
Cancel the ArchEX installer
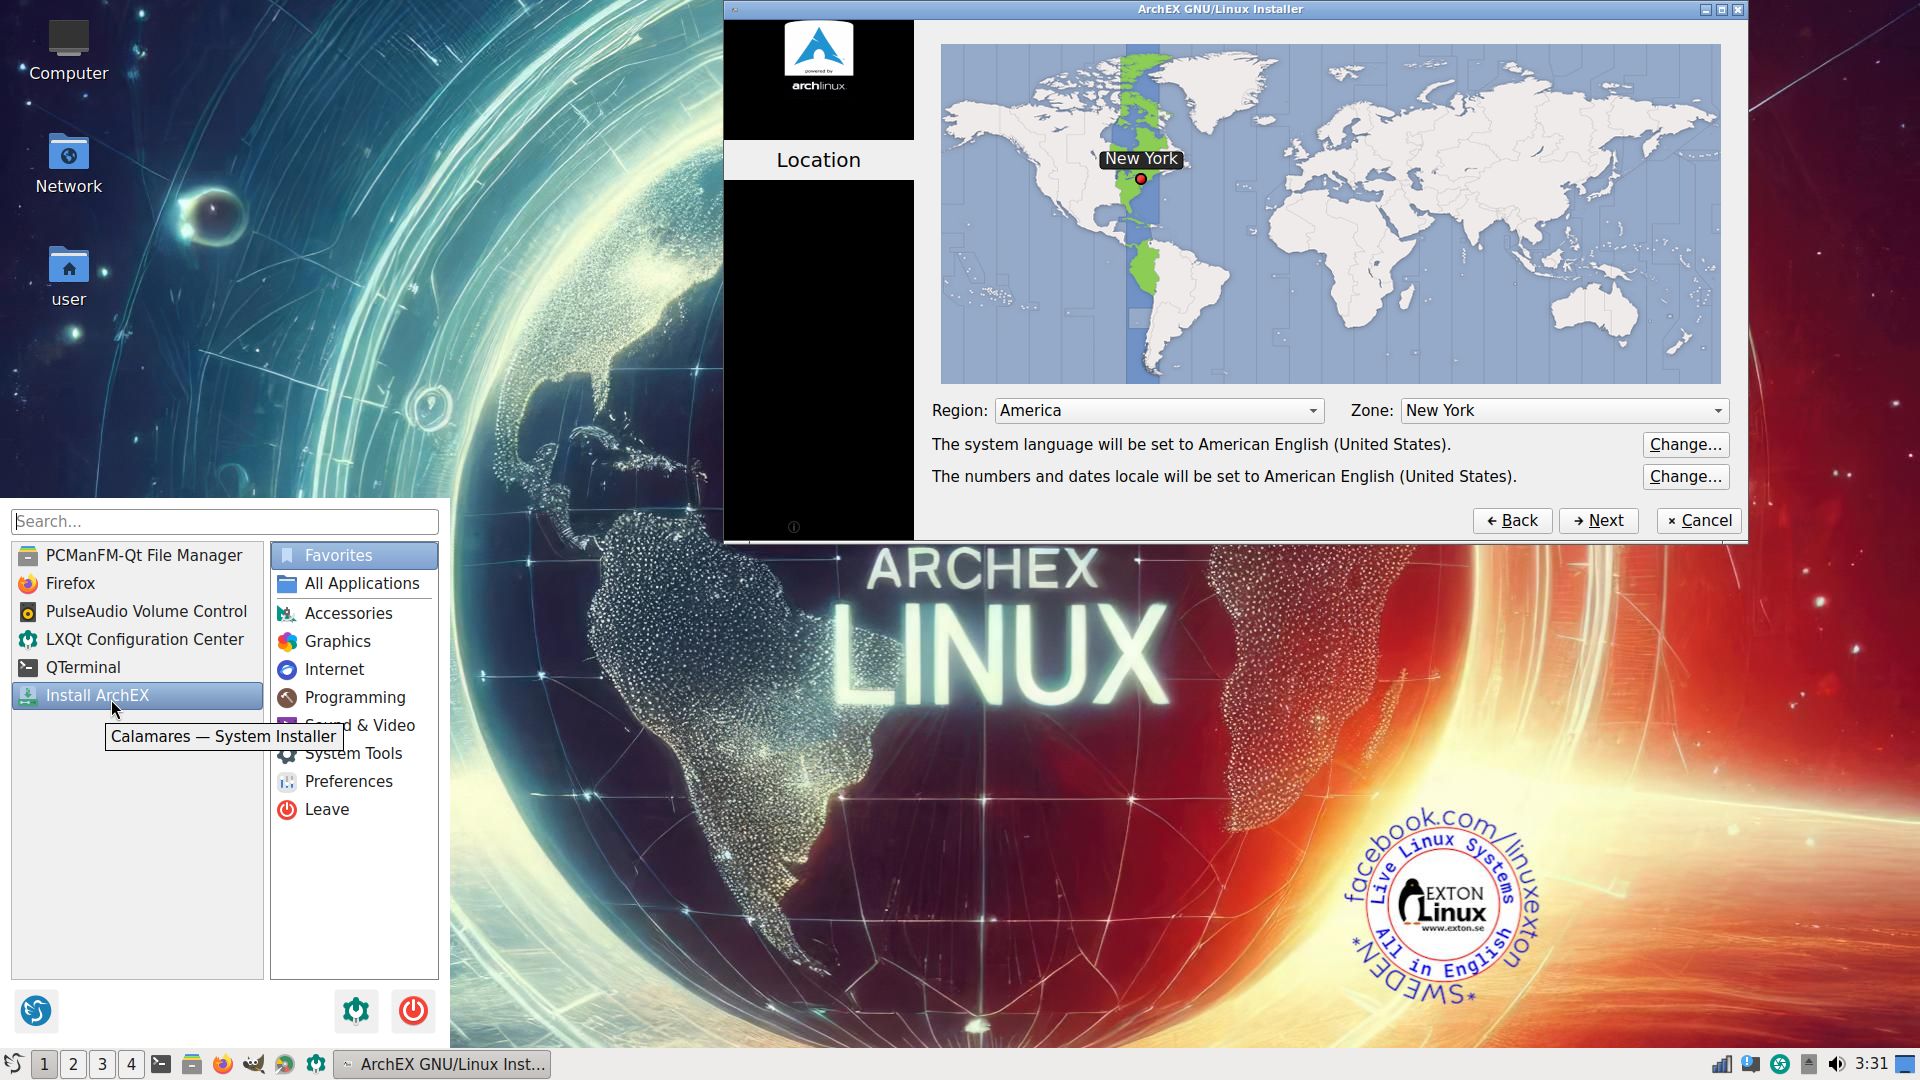coord(1699,521)
